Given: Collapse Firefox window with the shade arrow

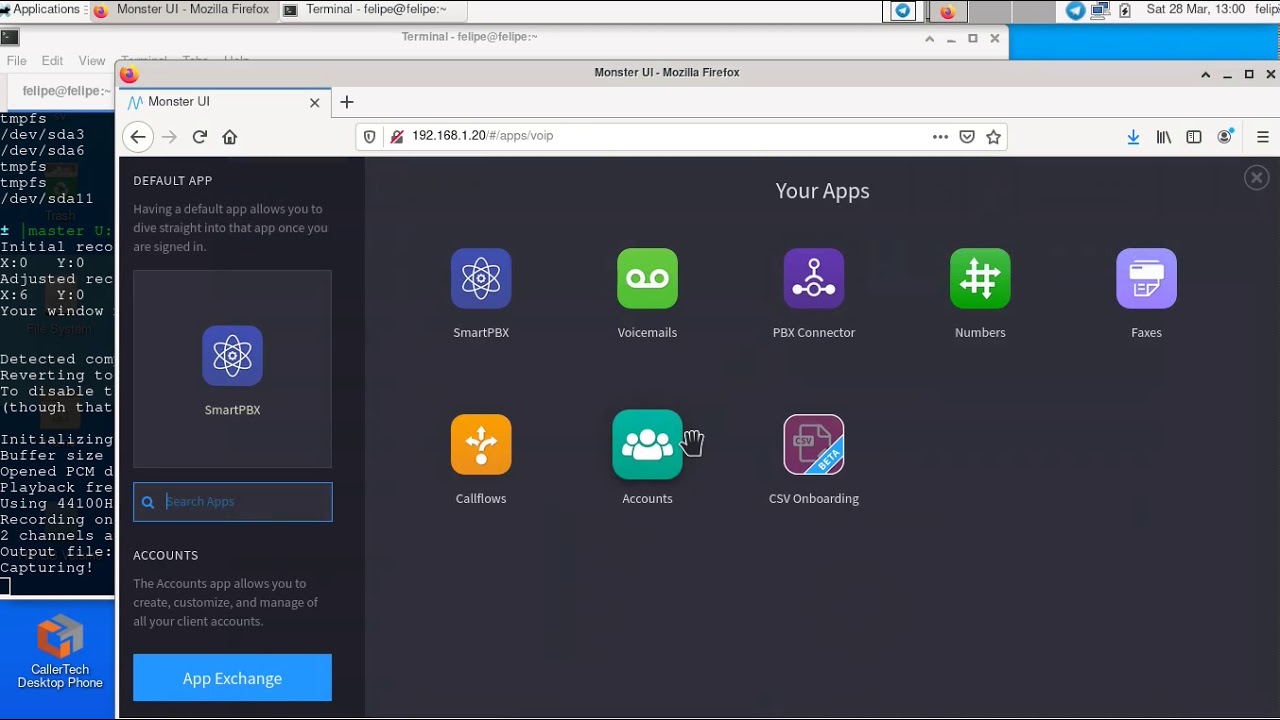Looking at the screenshot, I should pyautogui.click(x=1205, y=74).
